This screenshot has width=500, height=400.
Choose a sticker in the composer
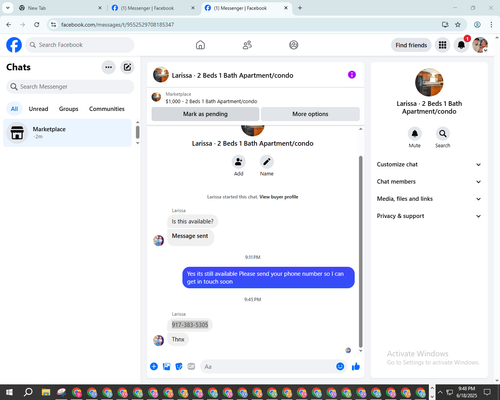179,367
